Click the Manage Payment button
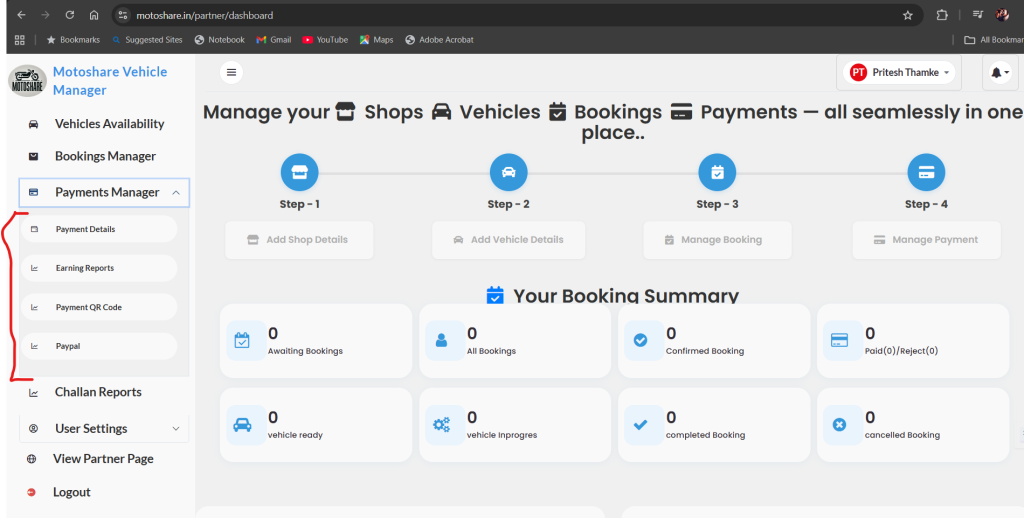 coord(926,240)
